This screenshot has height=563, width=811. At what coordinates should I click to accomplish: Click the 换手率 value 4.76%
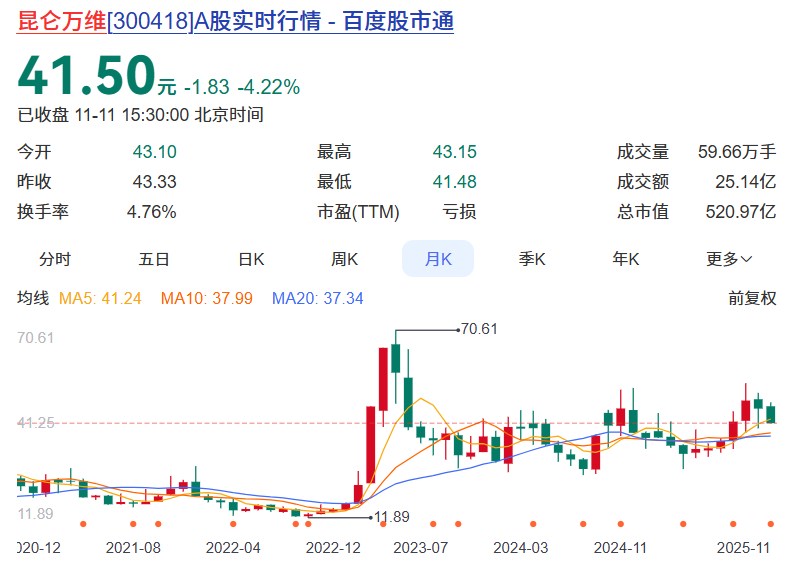(x=152, y=212)
